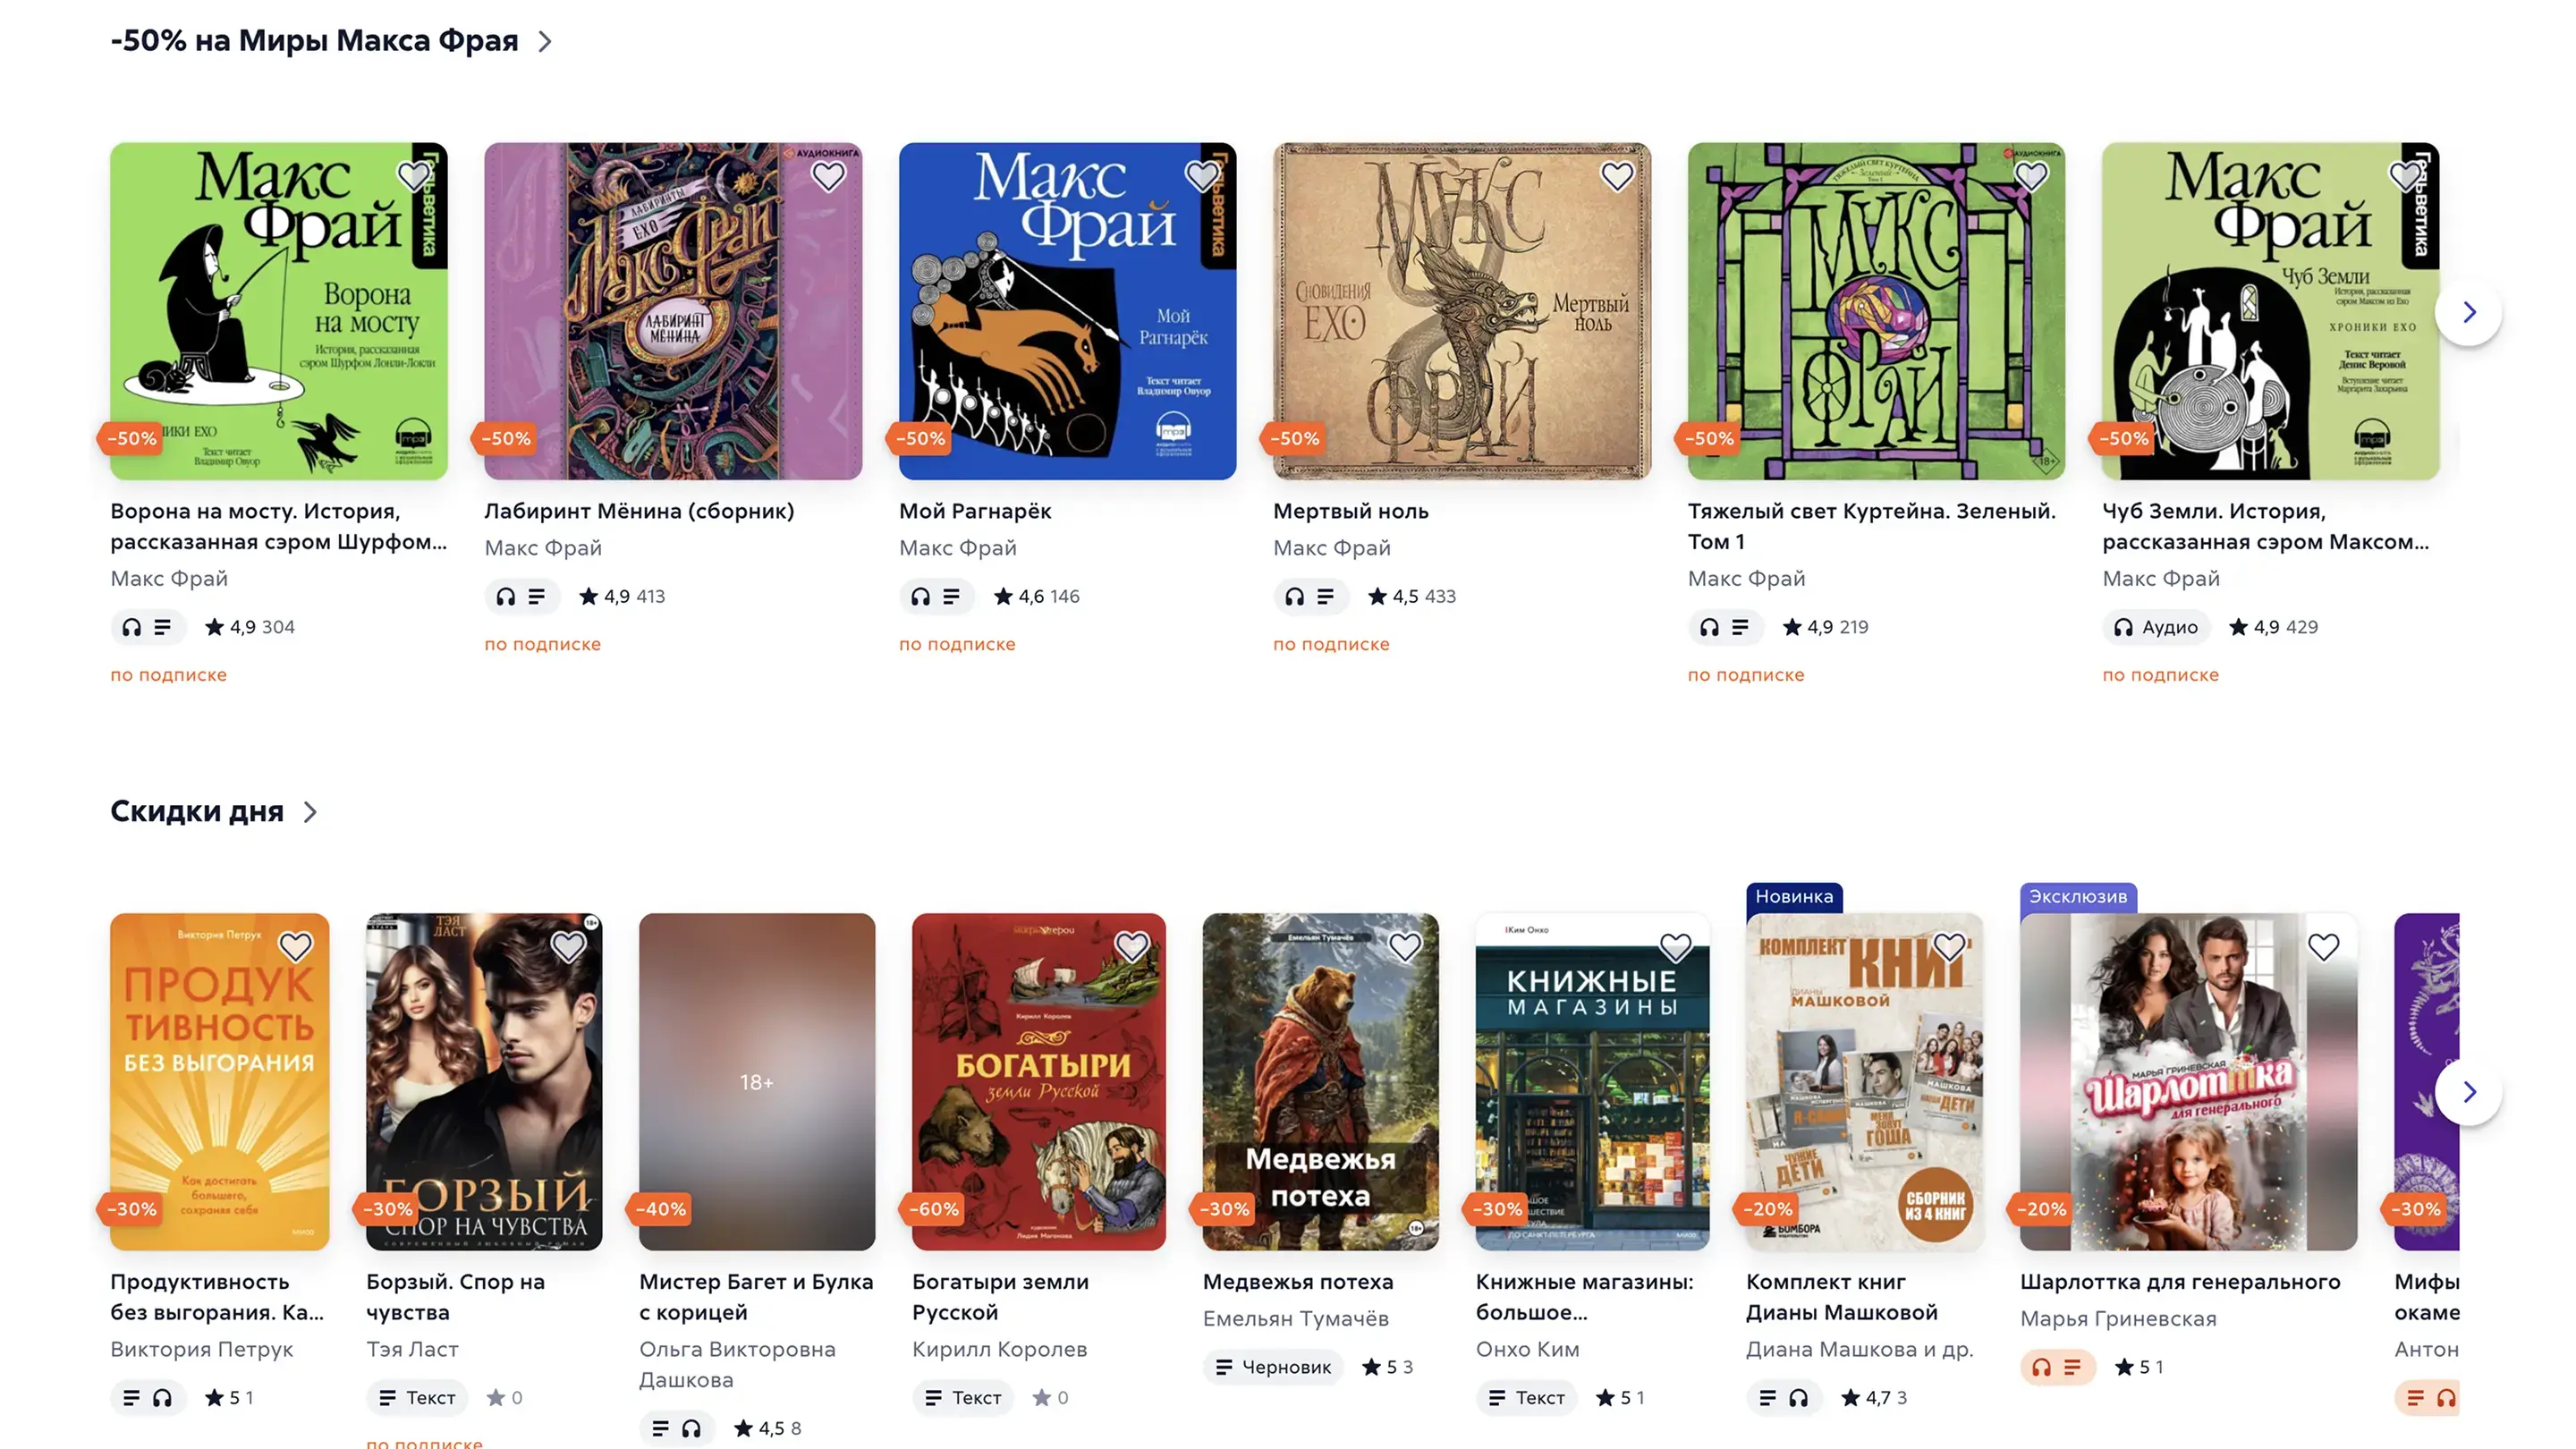Add Мертвый ноль to favorites via heart
The height and width of the screenshot is (1449, 2576).
[x=1617, y=177]
